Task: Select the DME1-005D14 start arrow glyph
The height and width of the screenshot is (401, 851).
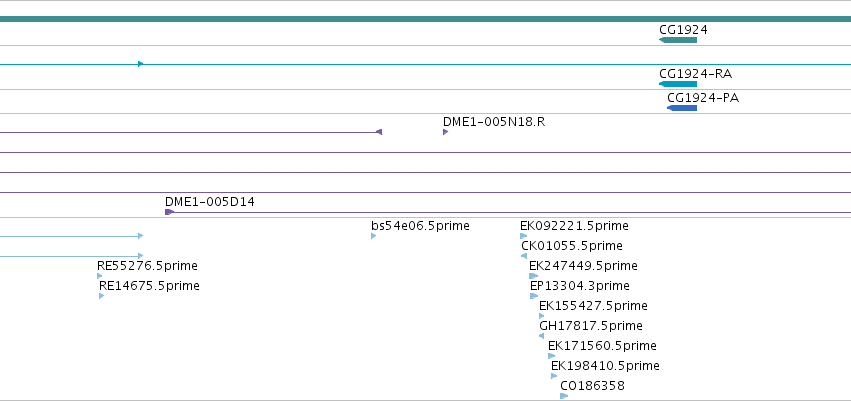Action: 169,212
